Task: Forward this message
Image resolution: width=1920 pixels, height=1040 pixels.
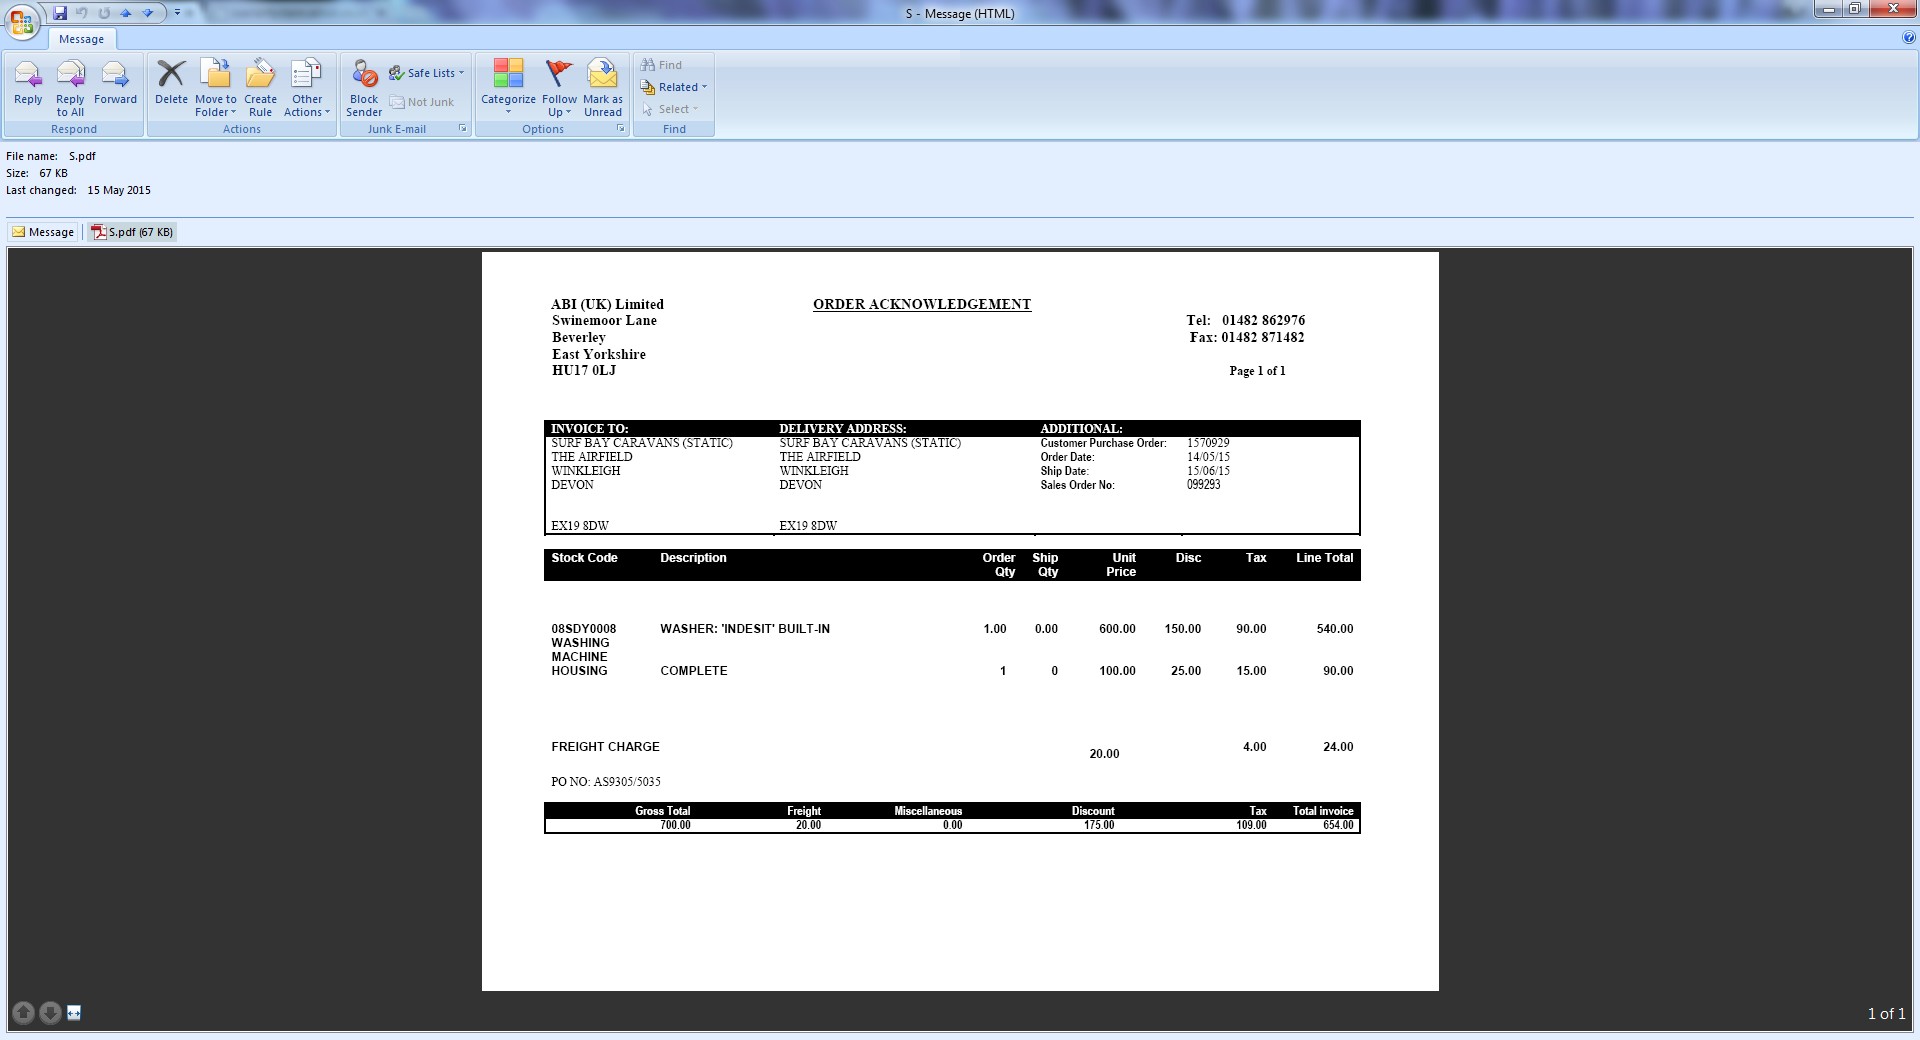Action: click(x=115, y=83)
